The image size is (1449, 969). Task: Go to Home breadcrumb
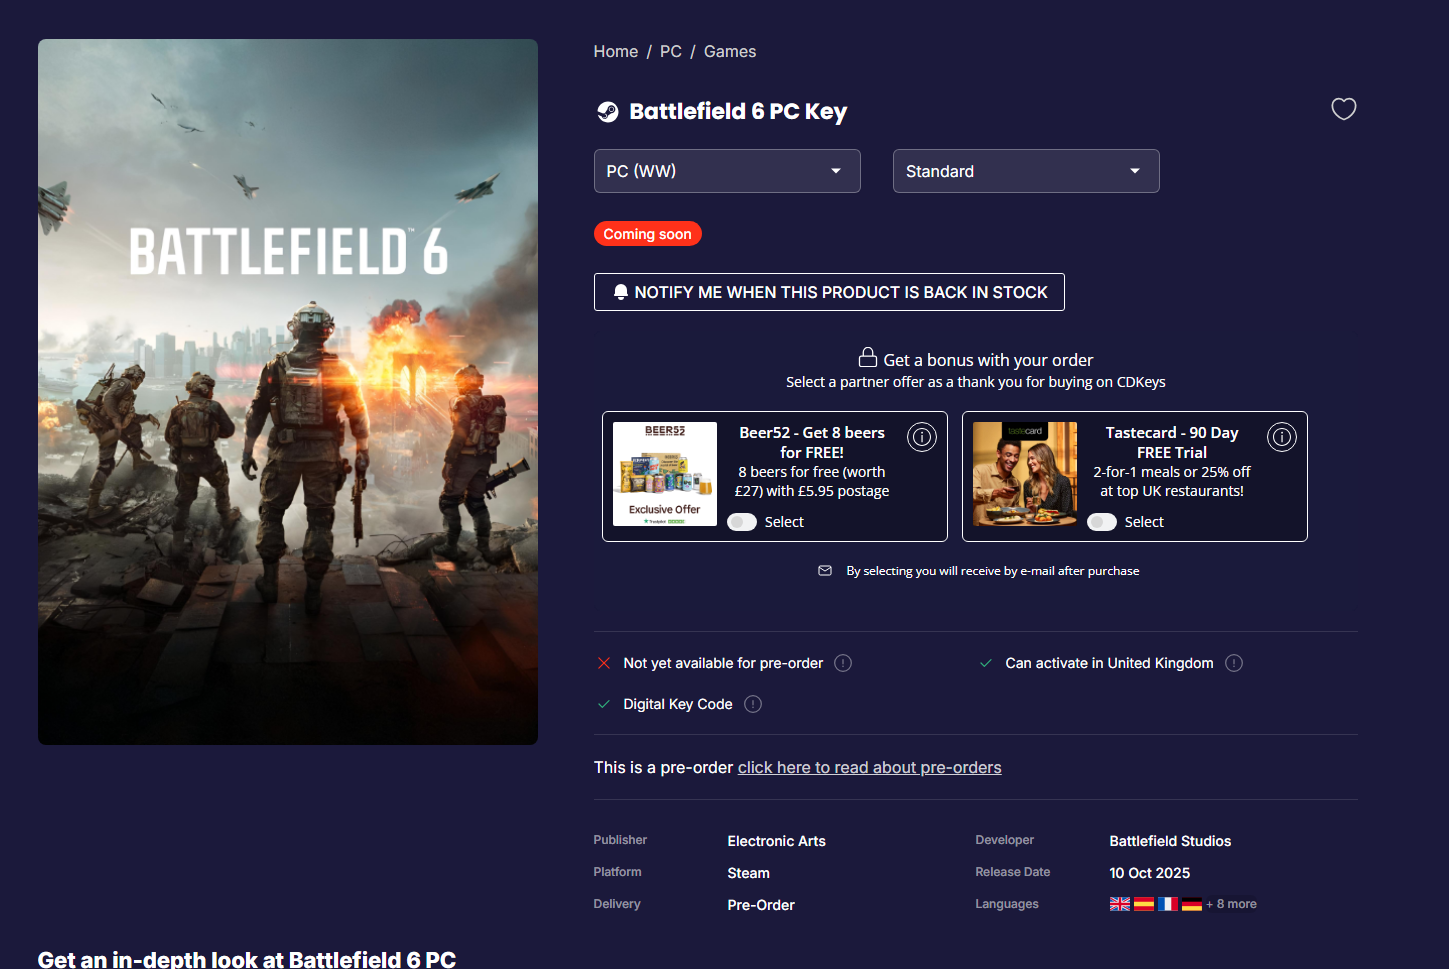[616, 52]
